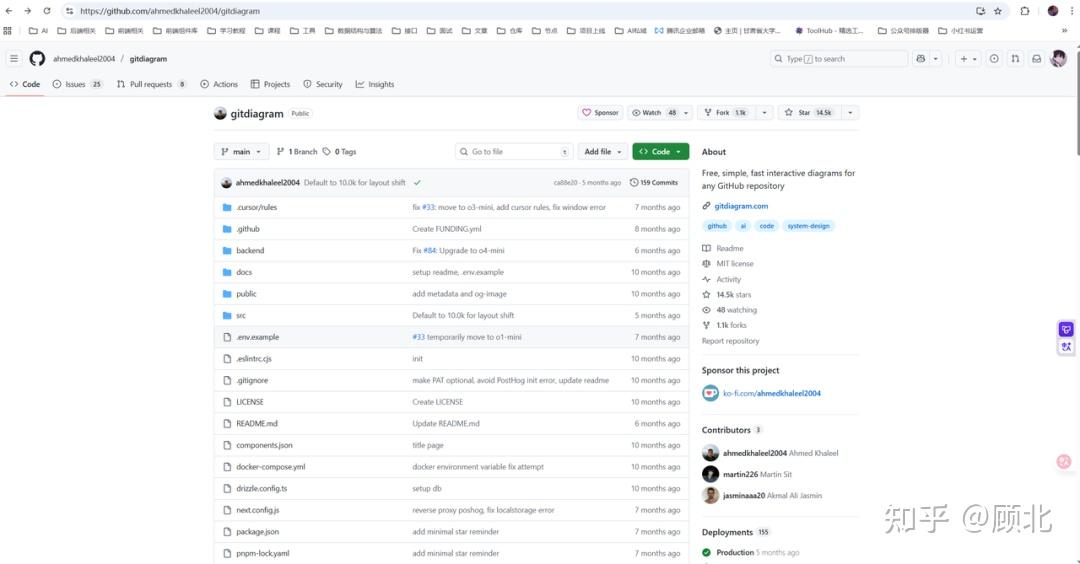The image size is (1080, 564).
Task: Reload the page with browser refresh icon
Action: point(47,11)
